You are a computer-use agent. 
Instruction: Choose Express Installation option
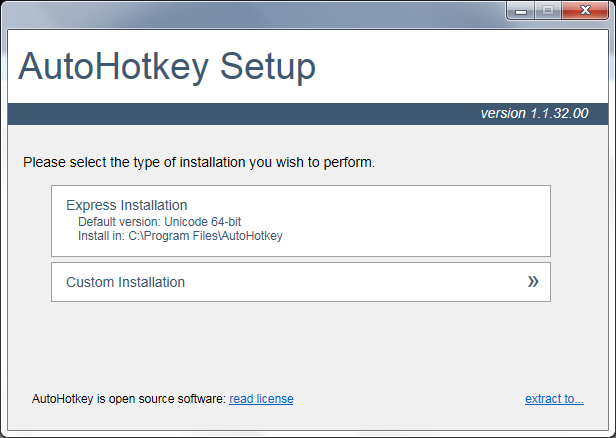click(x=301, y=221)
